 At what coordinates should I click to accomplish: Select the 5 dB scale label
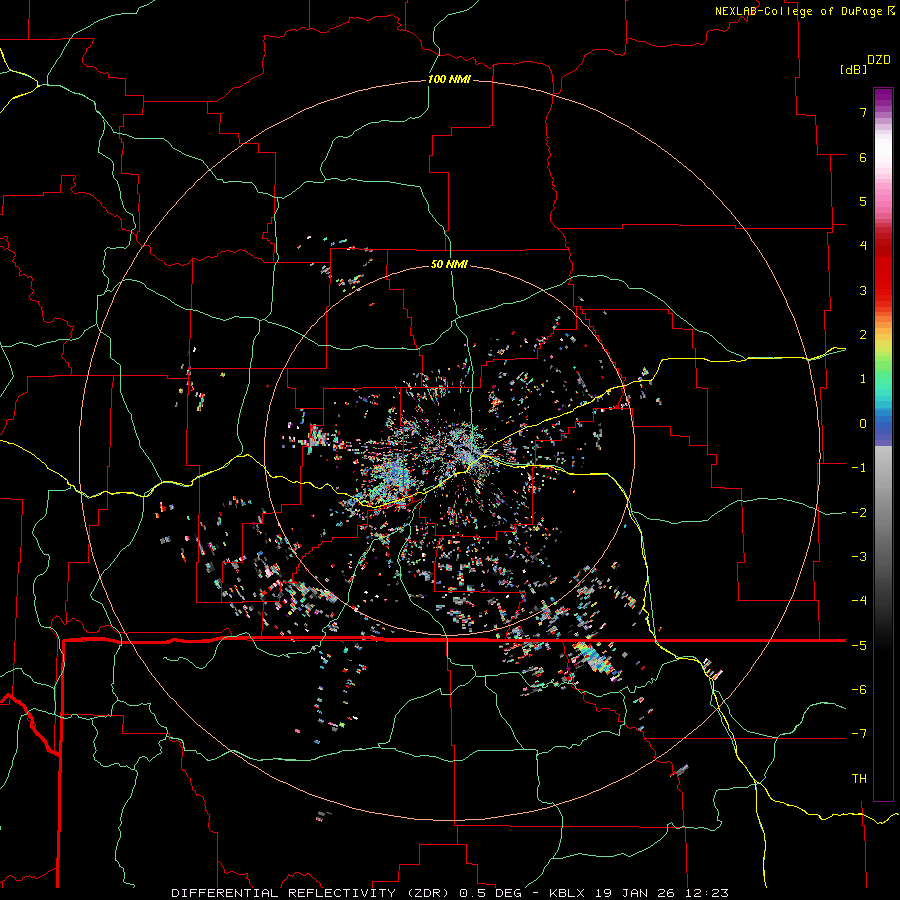(x=863, y=201)
